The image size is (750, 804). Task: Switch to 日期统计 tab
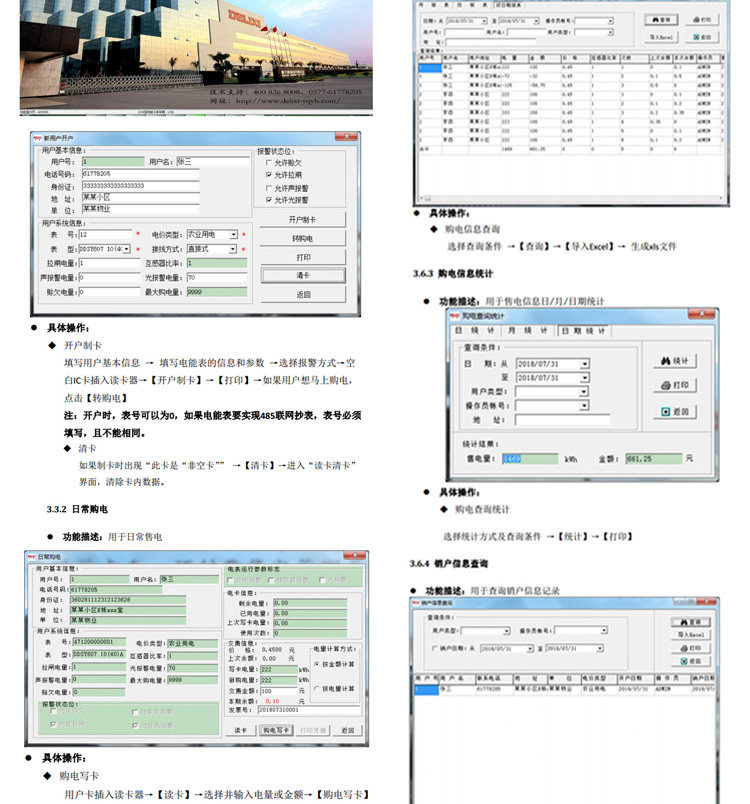583,331
